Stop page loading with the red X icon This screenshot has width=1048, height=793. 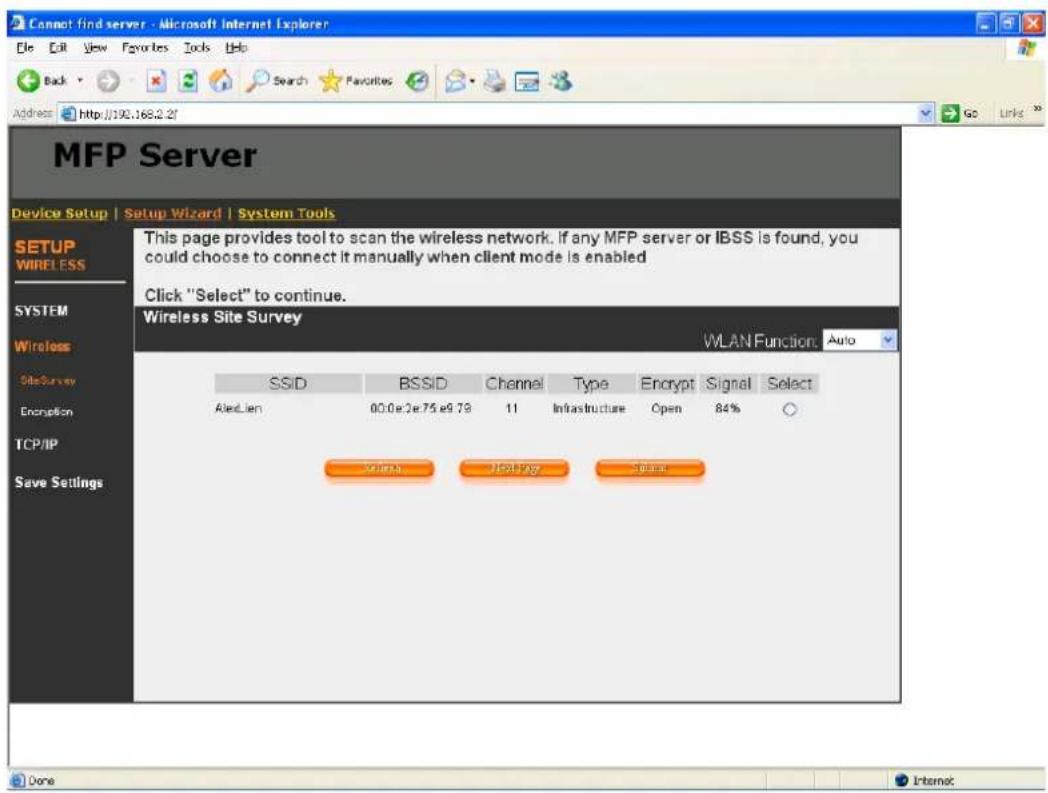pyautogui.click(x=156, y=81)
